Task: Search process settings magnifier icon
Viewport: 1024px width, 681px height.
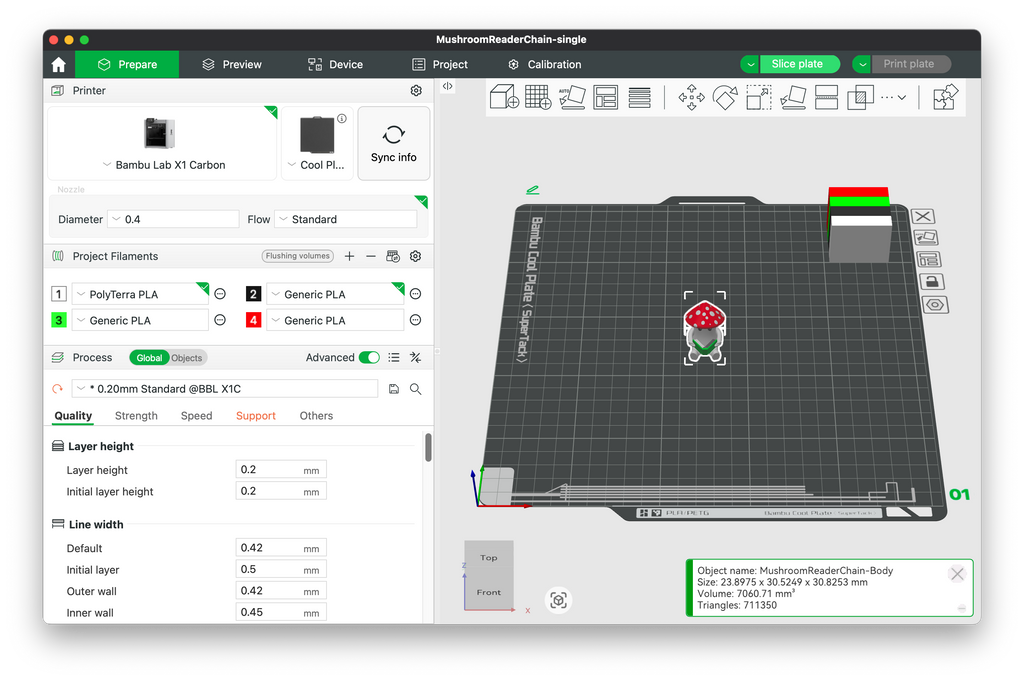Action: tap(415, 389)
